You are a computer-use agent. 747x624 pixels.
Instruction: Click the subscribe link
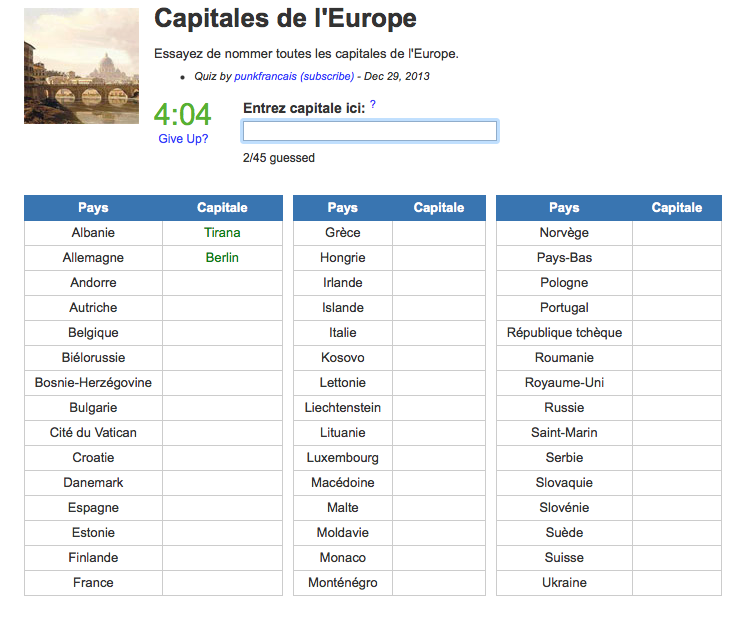[x=327, y=76]
